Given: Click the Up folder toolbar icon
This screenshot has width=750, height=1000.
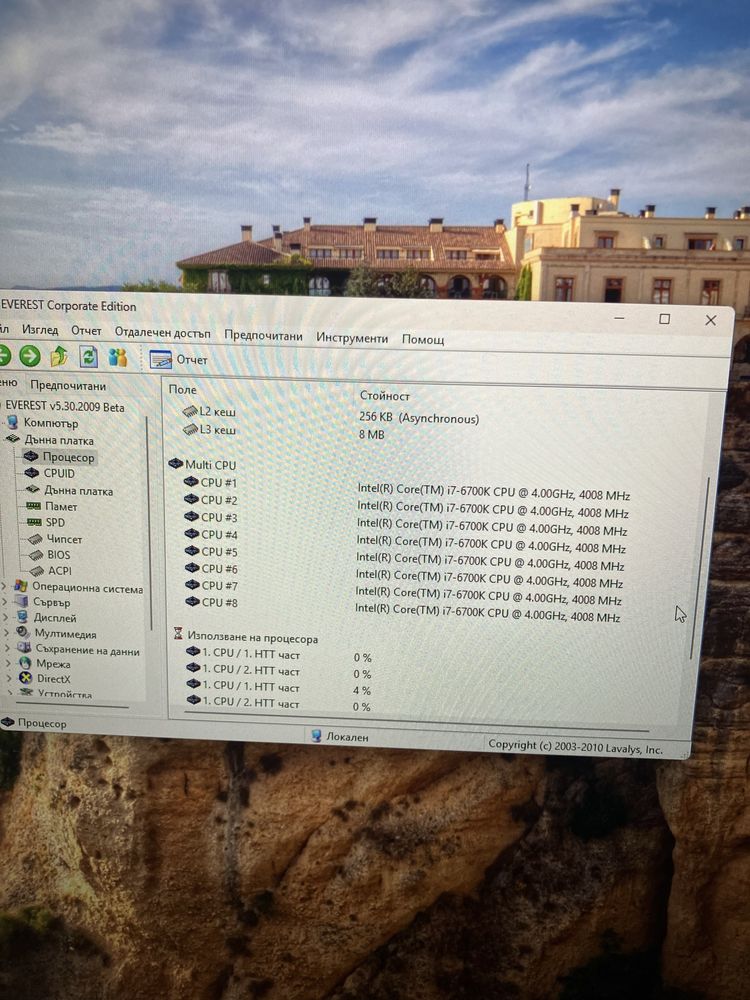Looking at the screenshot, I should pyautogui.click(x=59, y=356).
